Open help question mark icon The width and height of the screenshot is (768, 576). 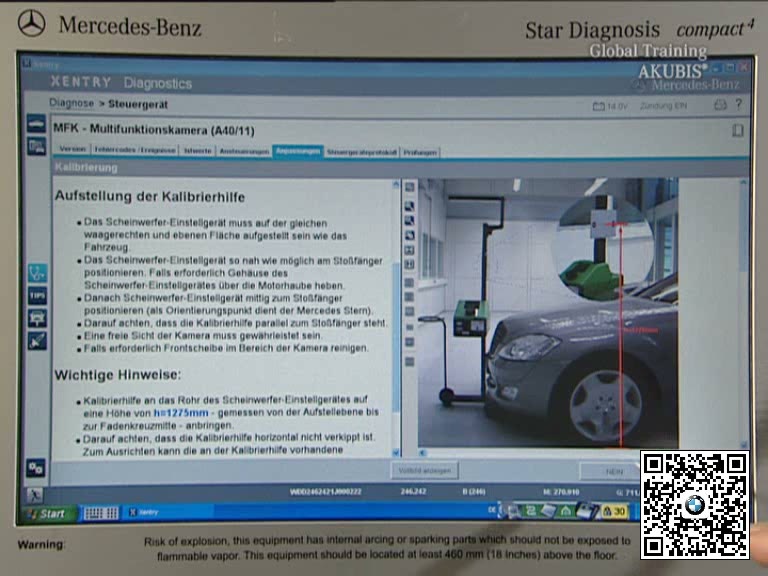739,104
